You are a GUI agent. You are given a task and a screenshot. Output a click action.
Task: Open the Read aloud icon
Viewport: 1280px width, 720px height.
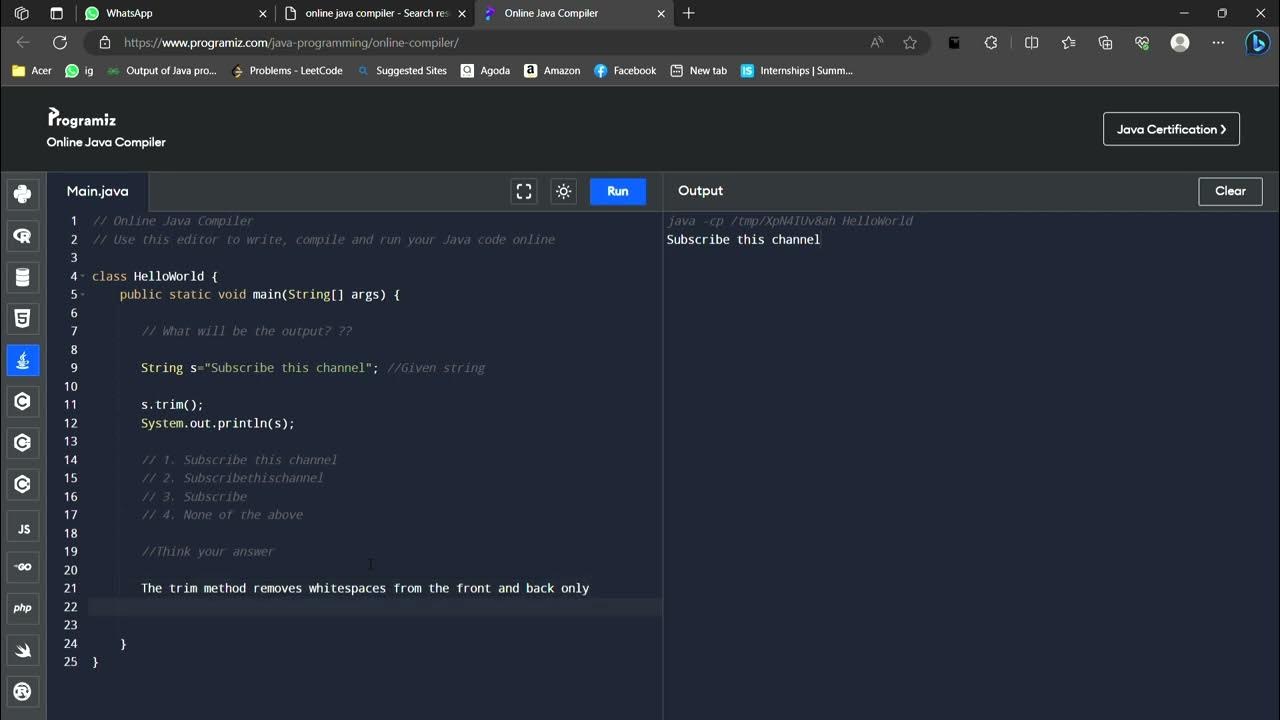[877, 43]
